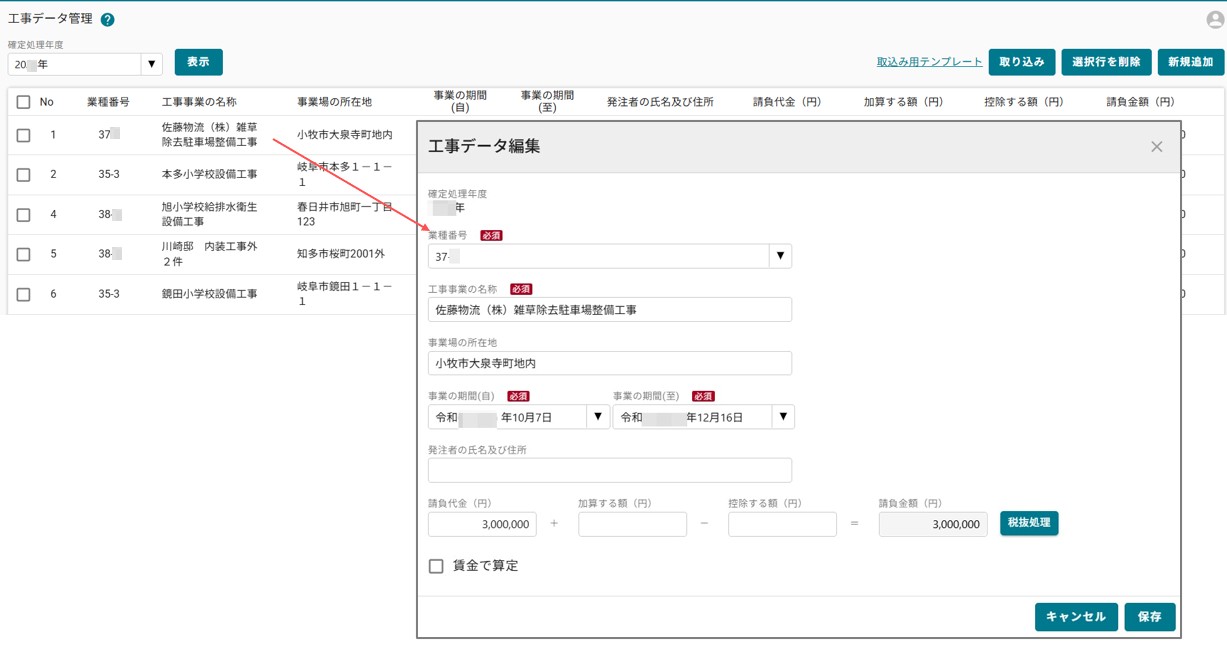Image resolution: width=1227 pixels, height=646 pixels.
Task: Check the row 6 鏡田小学校設備工事 checkbox
Action: point(24,294)
